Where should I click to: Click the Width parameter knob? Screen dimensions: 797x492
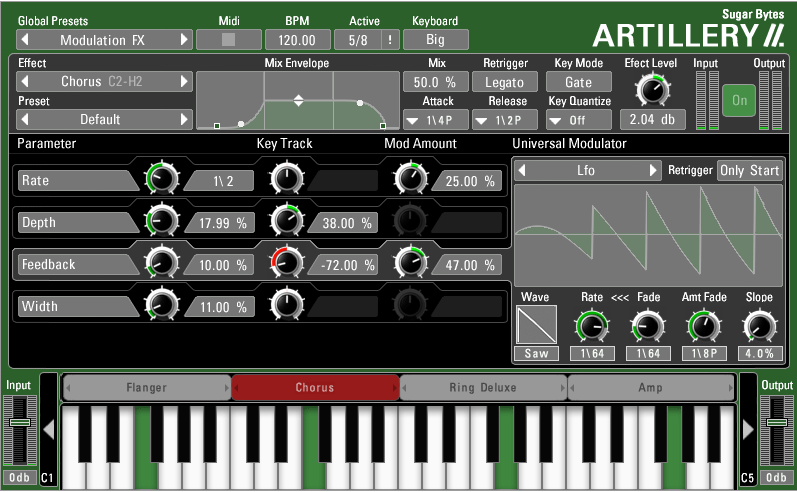coord(162,304)
